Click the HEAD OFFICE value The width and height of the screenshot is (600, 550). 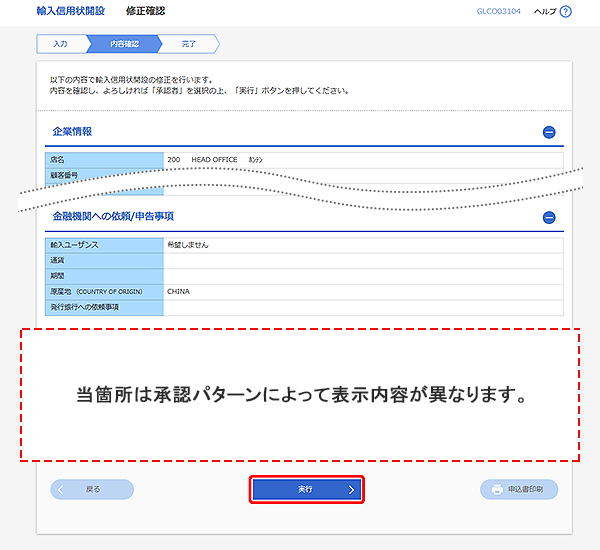click(214, 160)
